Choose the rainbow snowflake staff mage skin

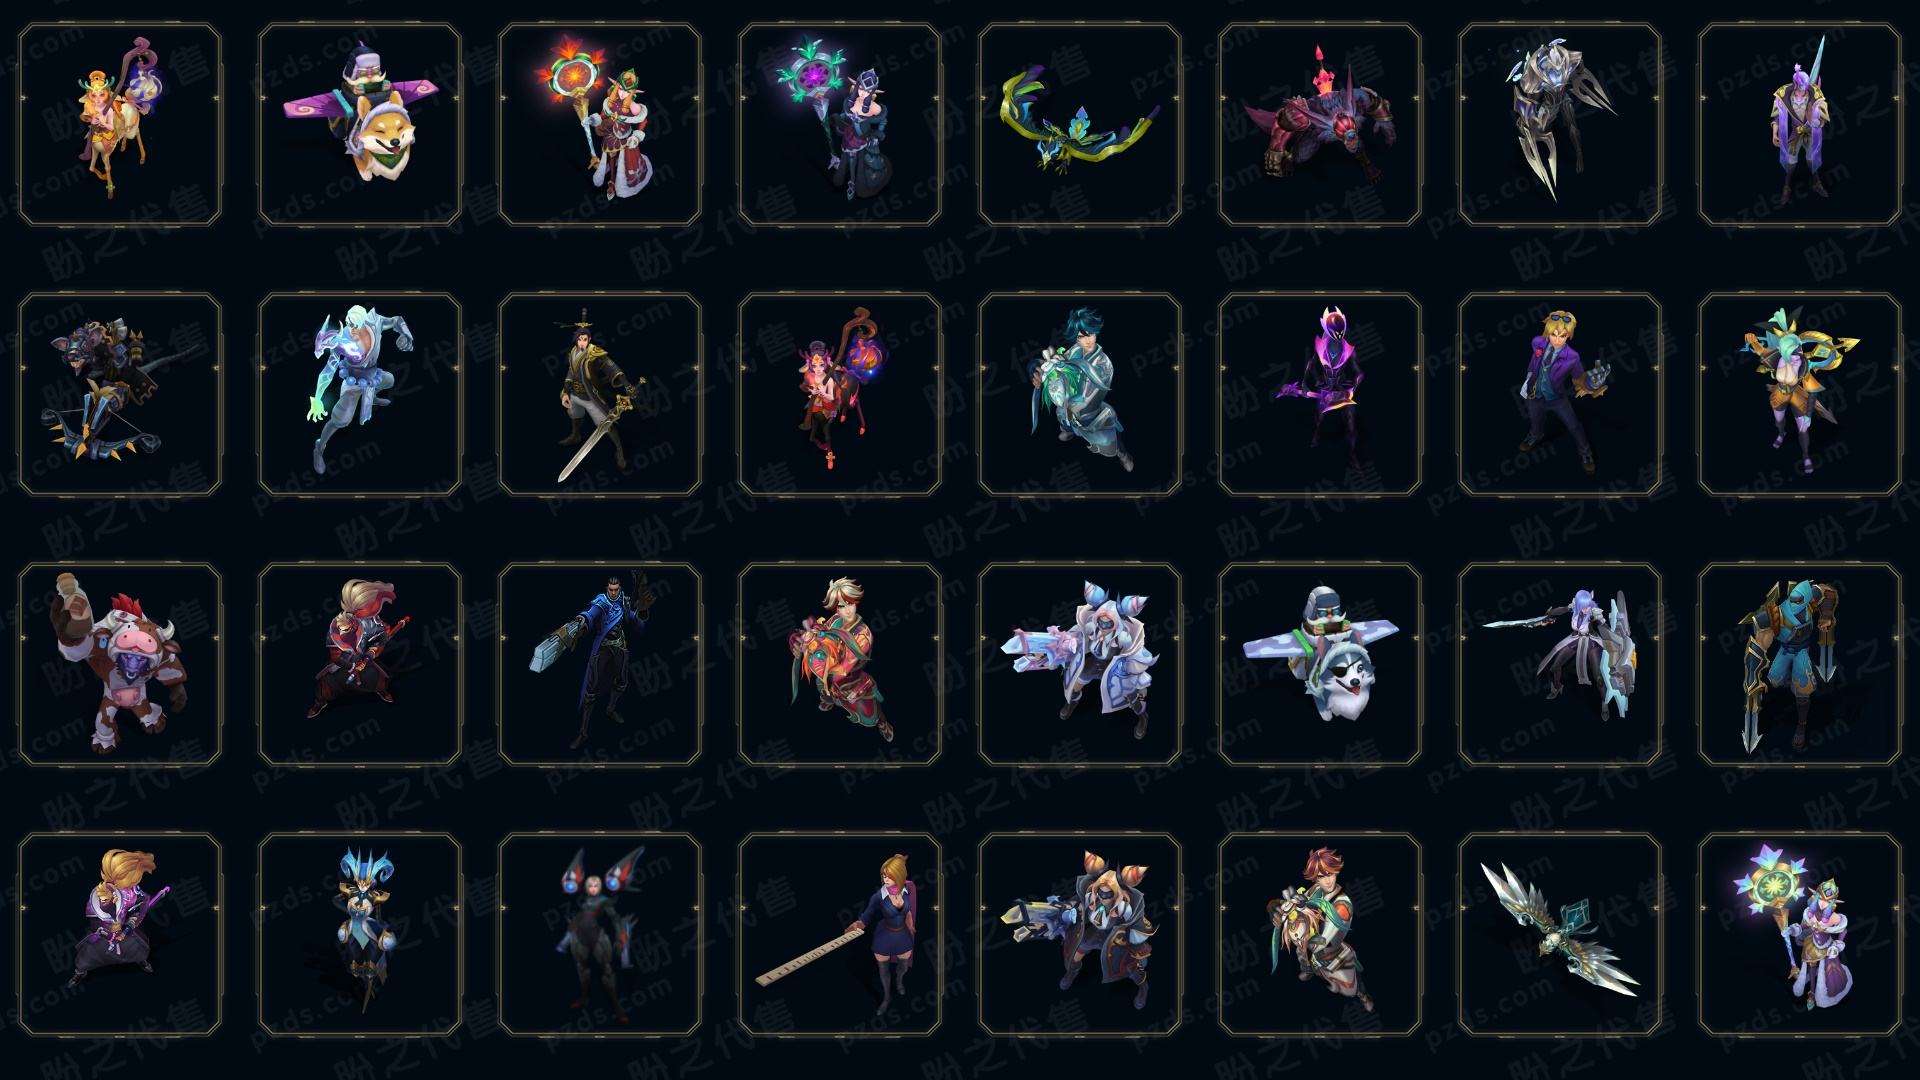[x=1800, y=935]
